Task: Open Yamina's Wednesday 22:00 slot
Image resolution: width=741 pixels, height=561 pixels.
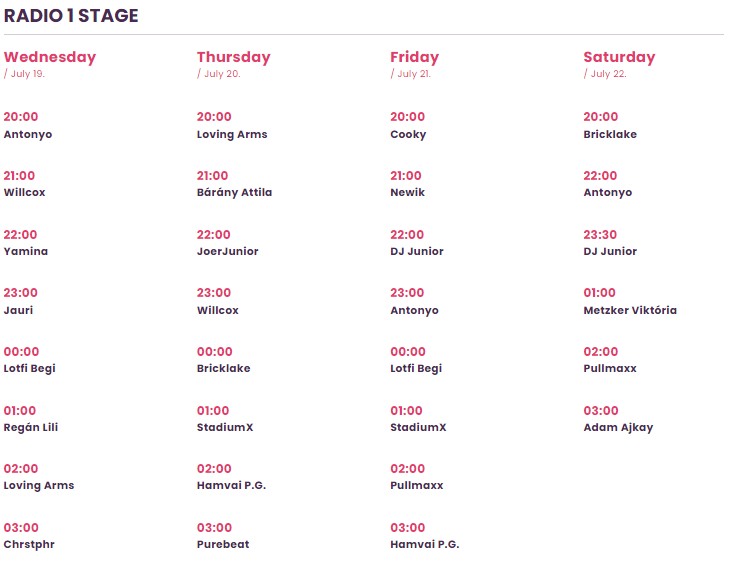Action: point(26,251)
